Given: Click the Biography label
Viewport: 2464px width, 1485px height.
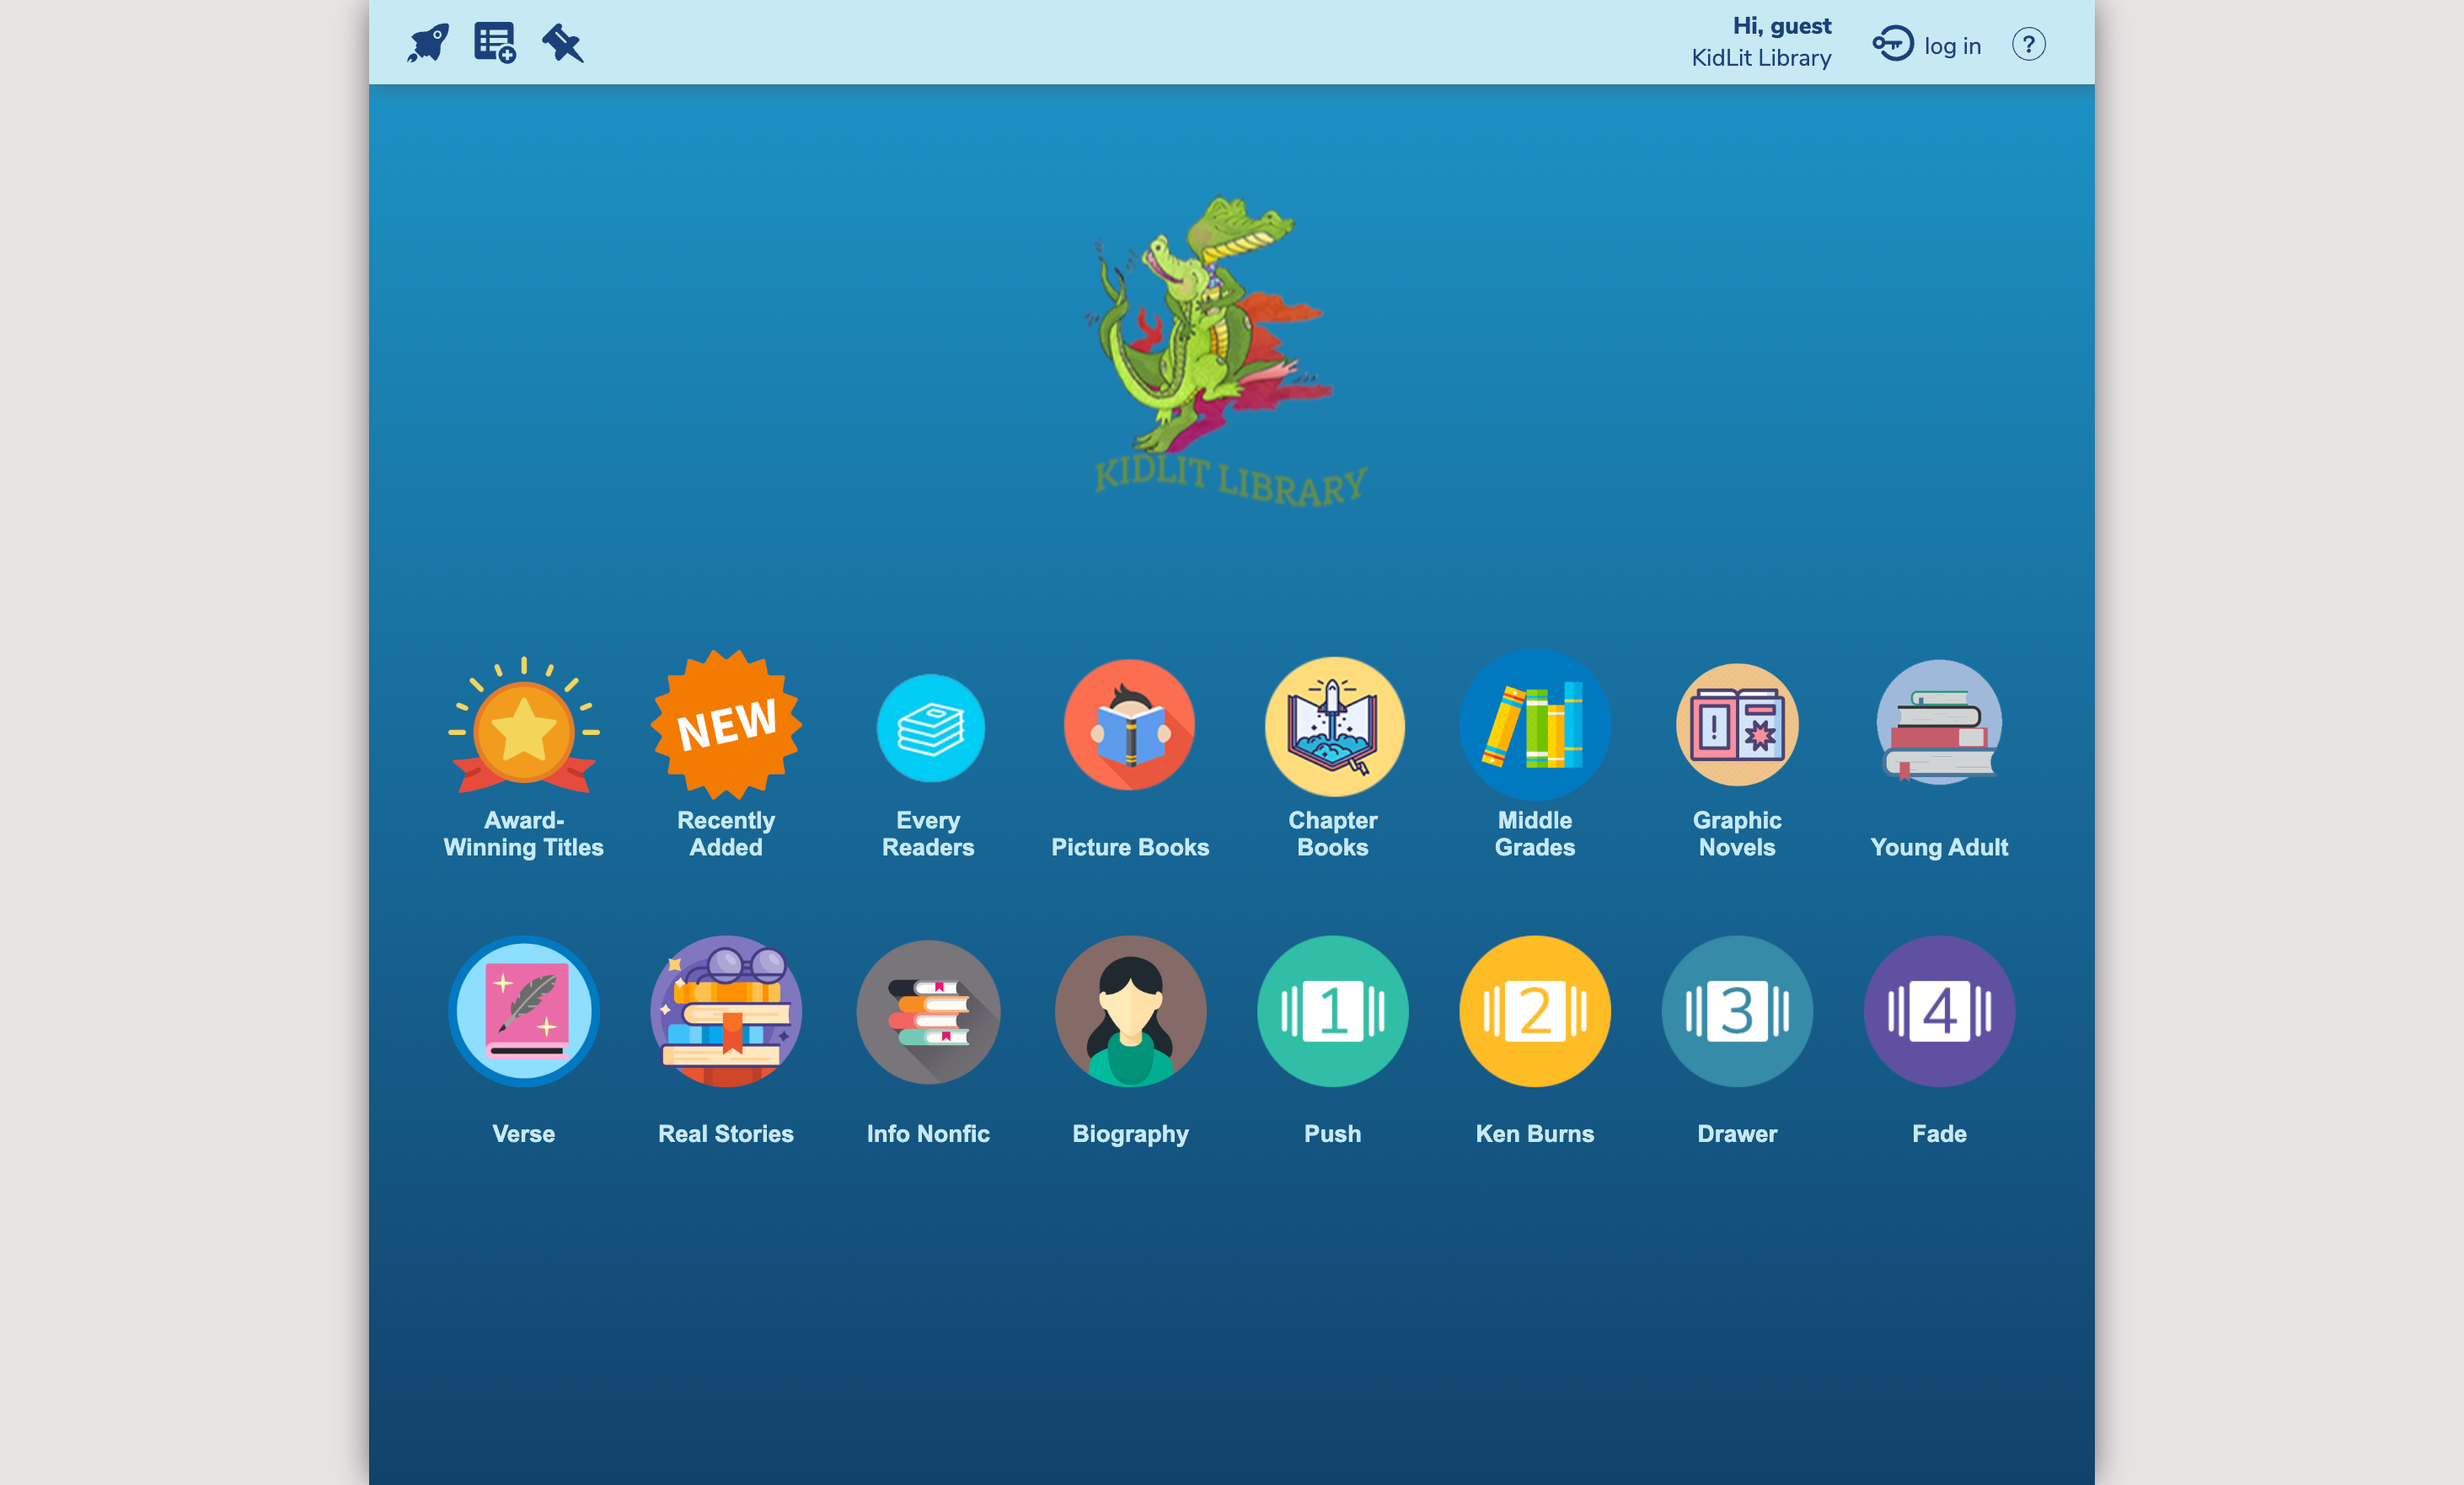Looking at the screenshot, I should pyautogui.click(x=1130, y=1134).
